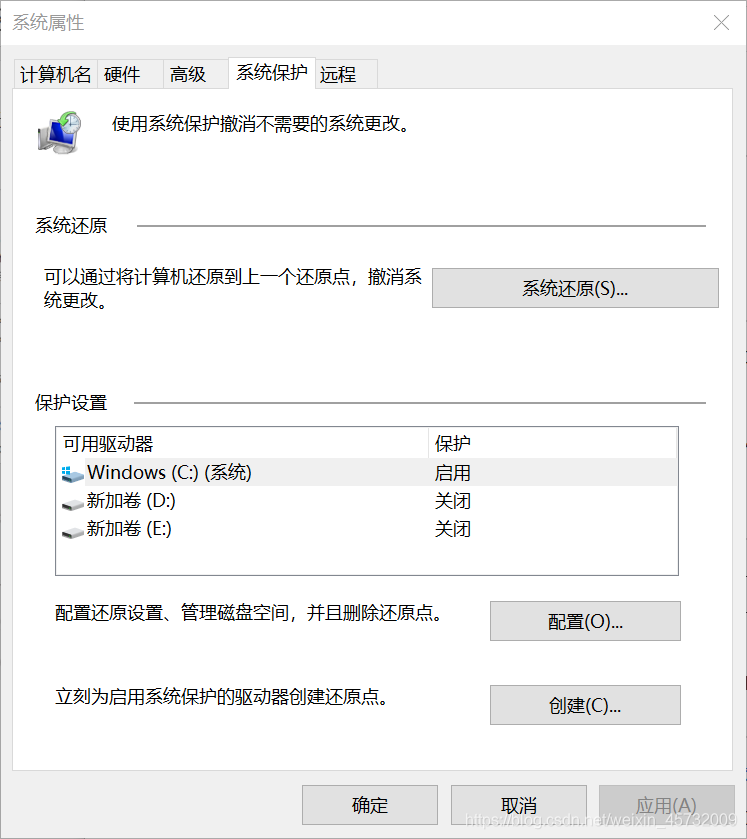Open 配置(O)... settings button
747x839 pixels.
[x=585, y=621]
